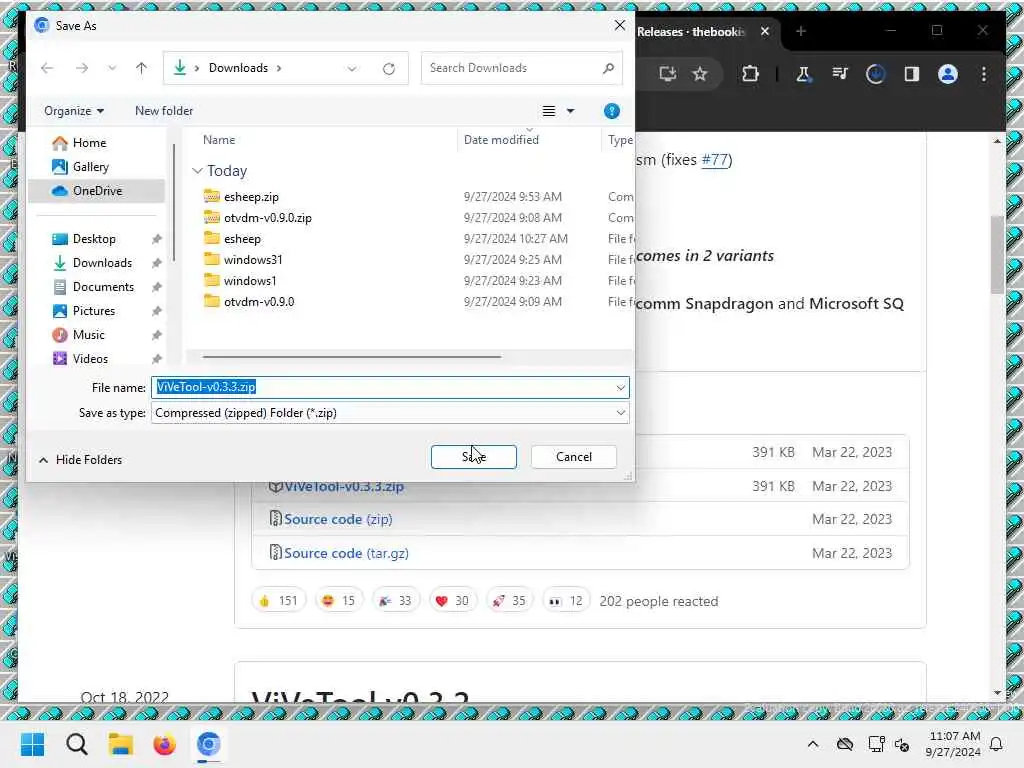Click install app icon in browser address bar
Image resolution: width=1024 pixels, height=768 pixels.
667,74
